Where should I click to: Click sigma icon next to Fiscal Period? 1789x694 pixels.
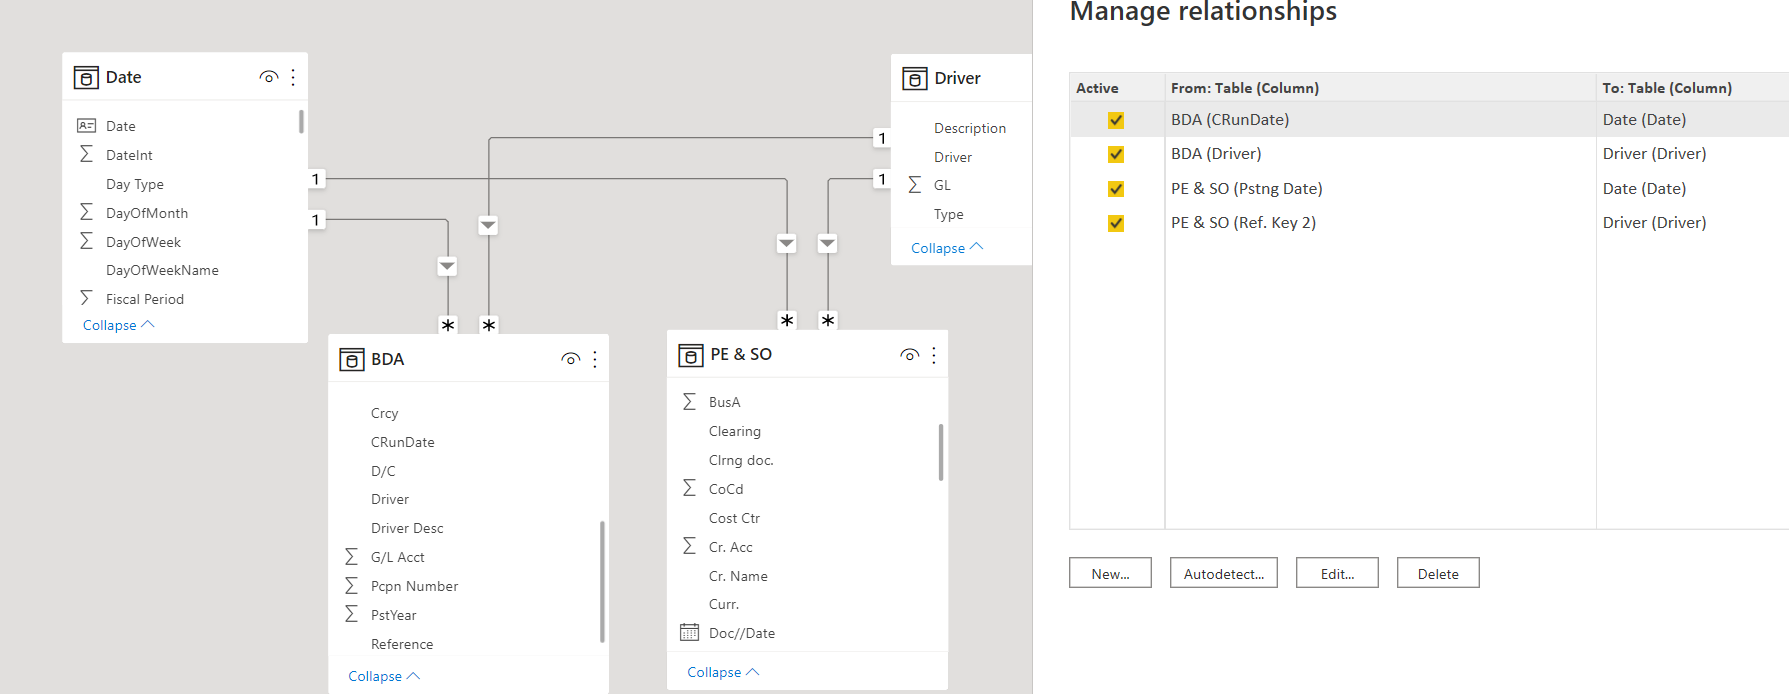[x=86, y=298]
